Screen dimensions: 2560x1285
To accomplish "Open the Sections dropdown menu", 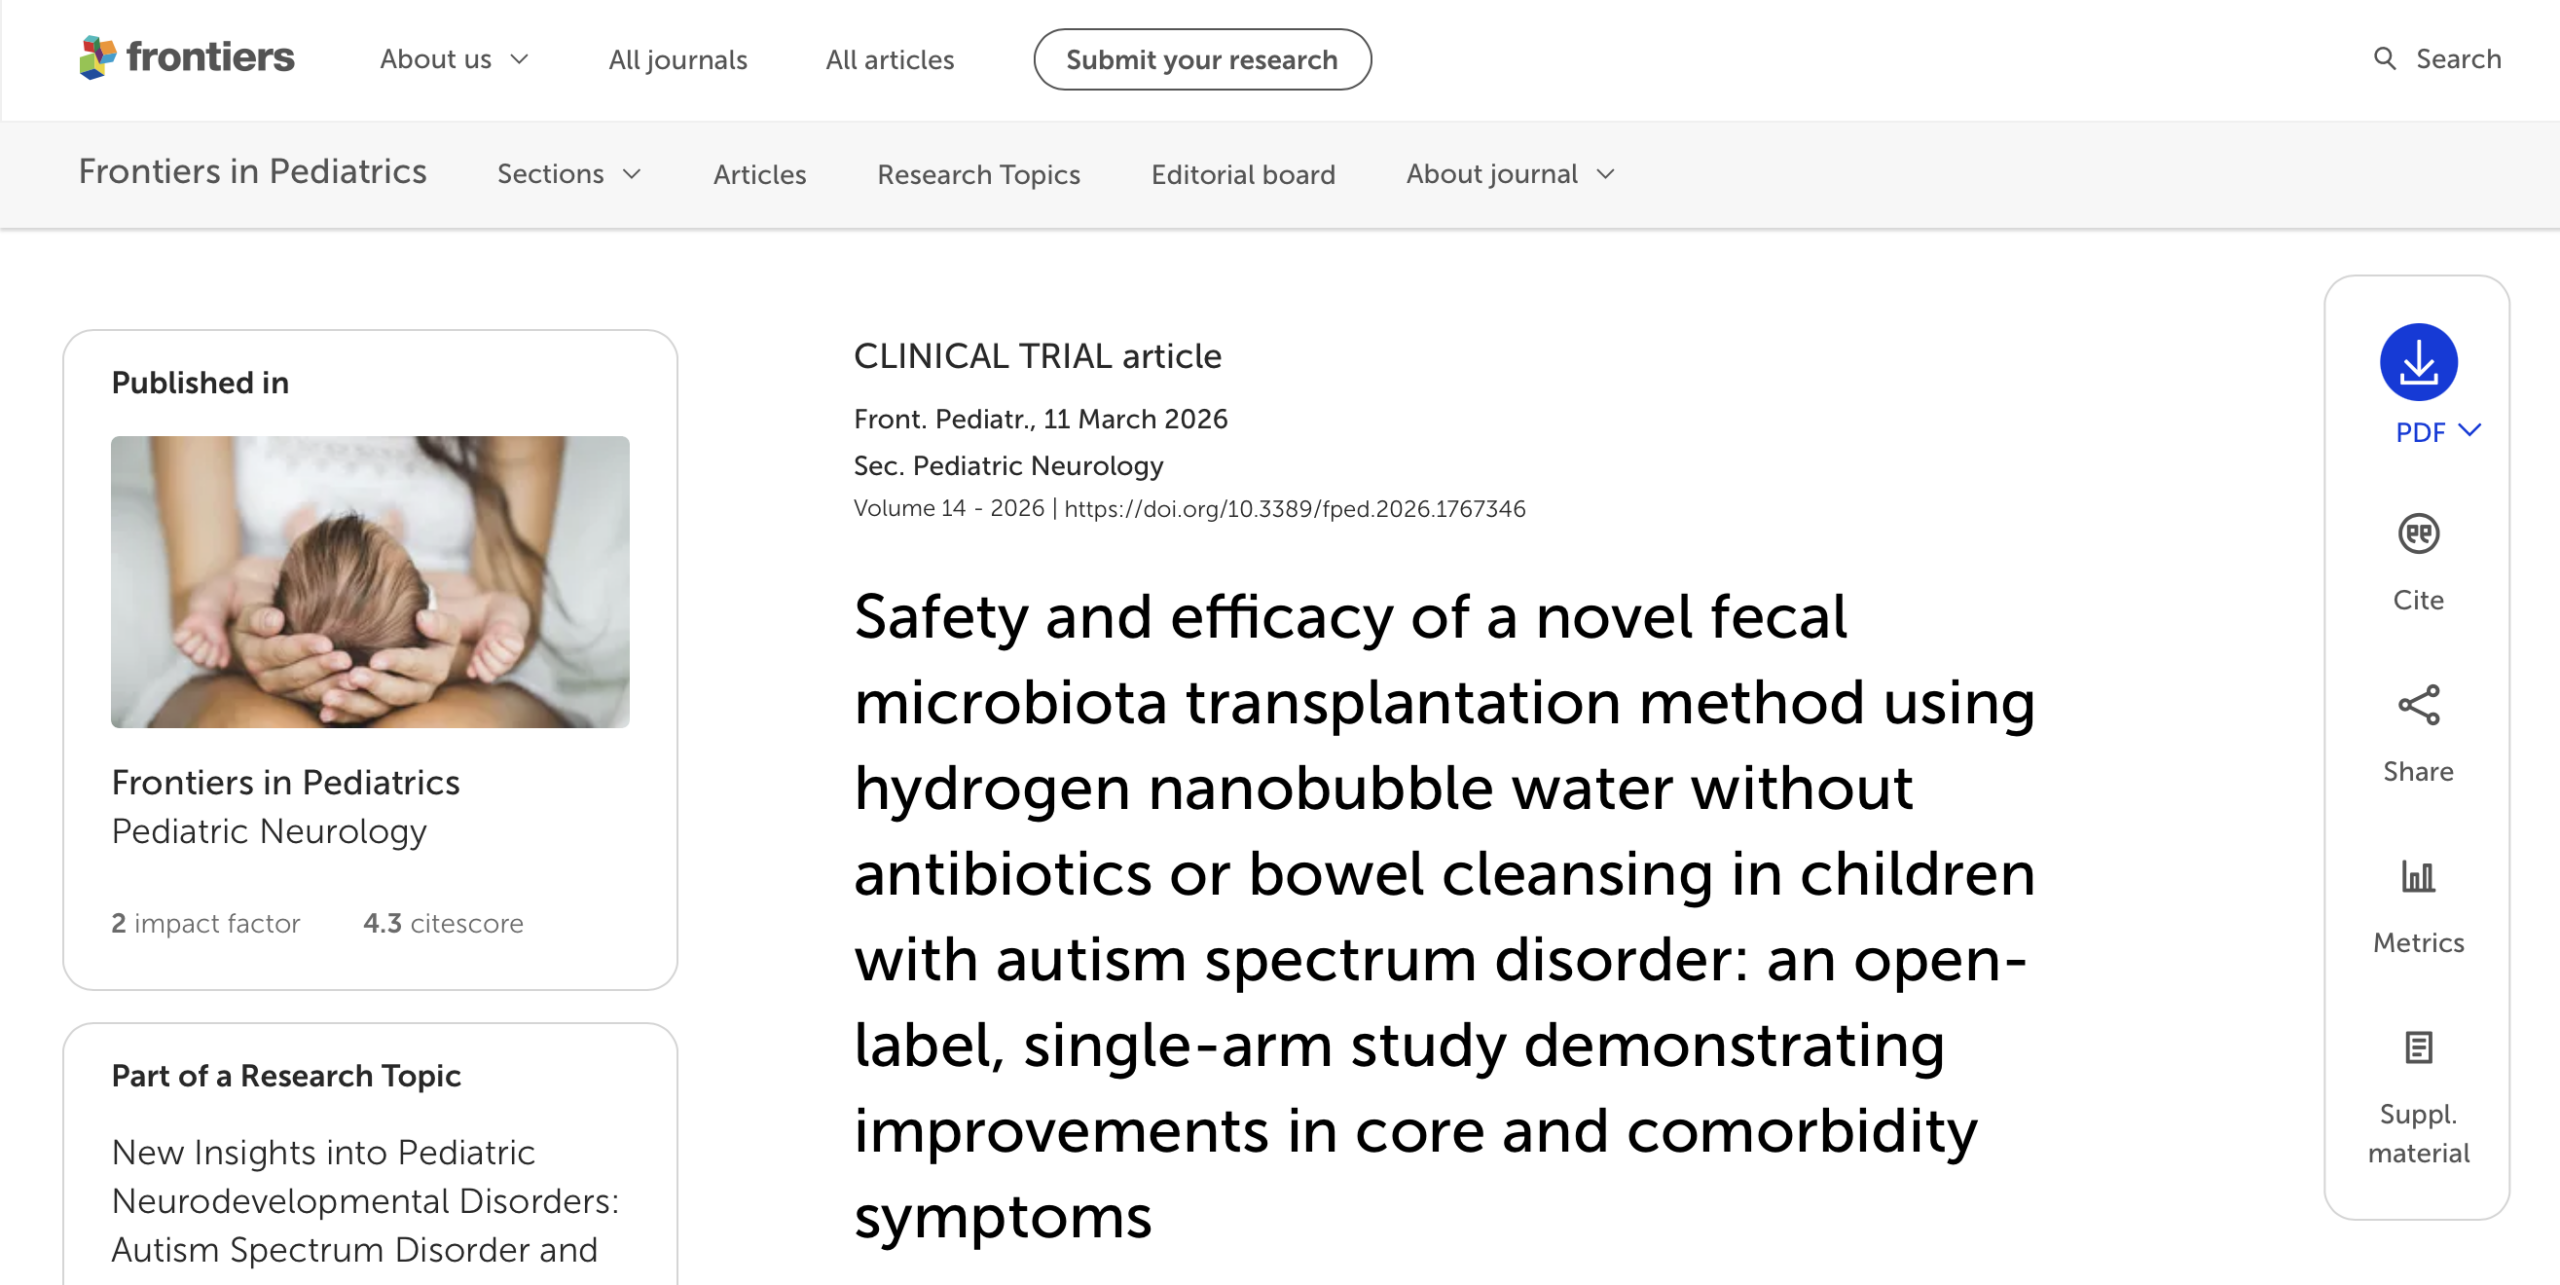I will (x=569, y=174).
